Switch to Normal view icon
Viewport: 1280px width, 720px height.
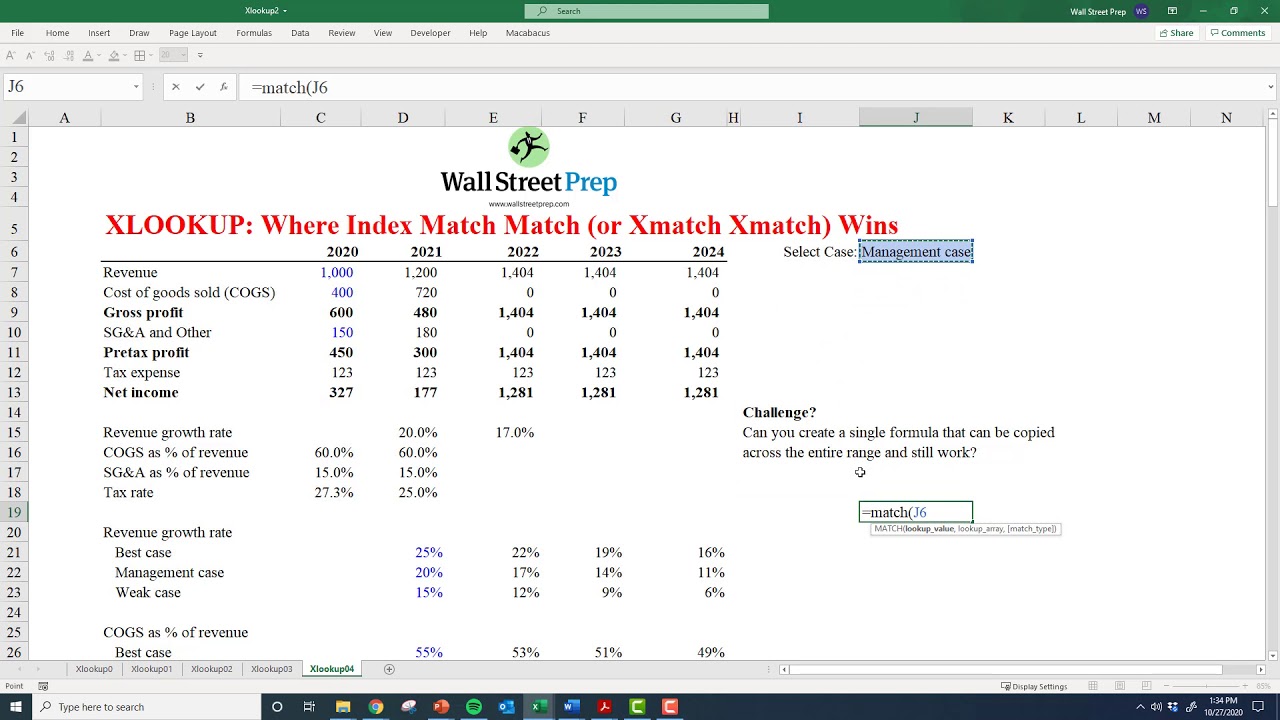tap(1093, 686)
